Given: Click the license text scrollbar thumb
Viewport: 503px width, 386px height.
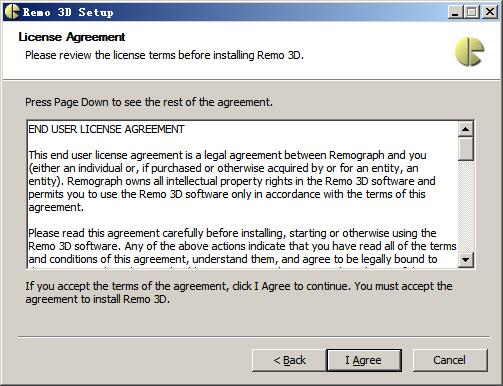Looking at the screenshot, I should pyautogui.click(x=466, y=149).
